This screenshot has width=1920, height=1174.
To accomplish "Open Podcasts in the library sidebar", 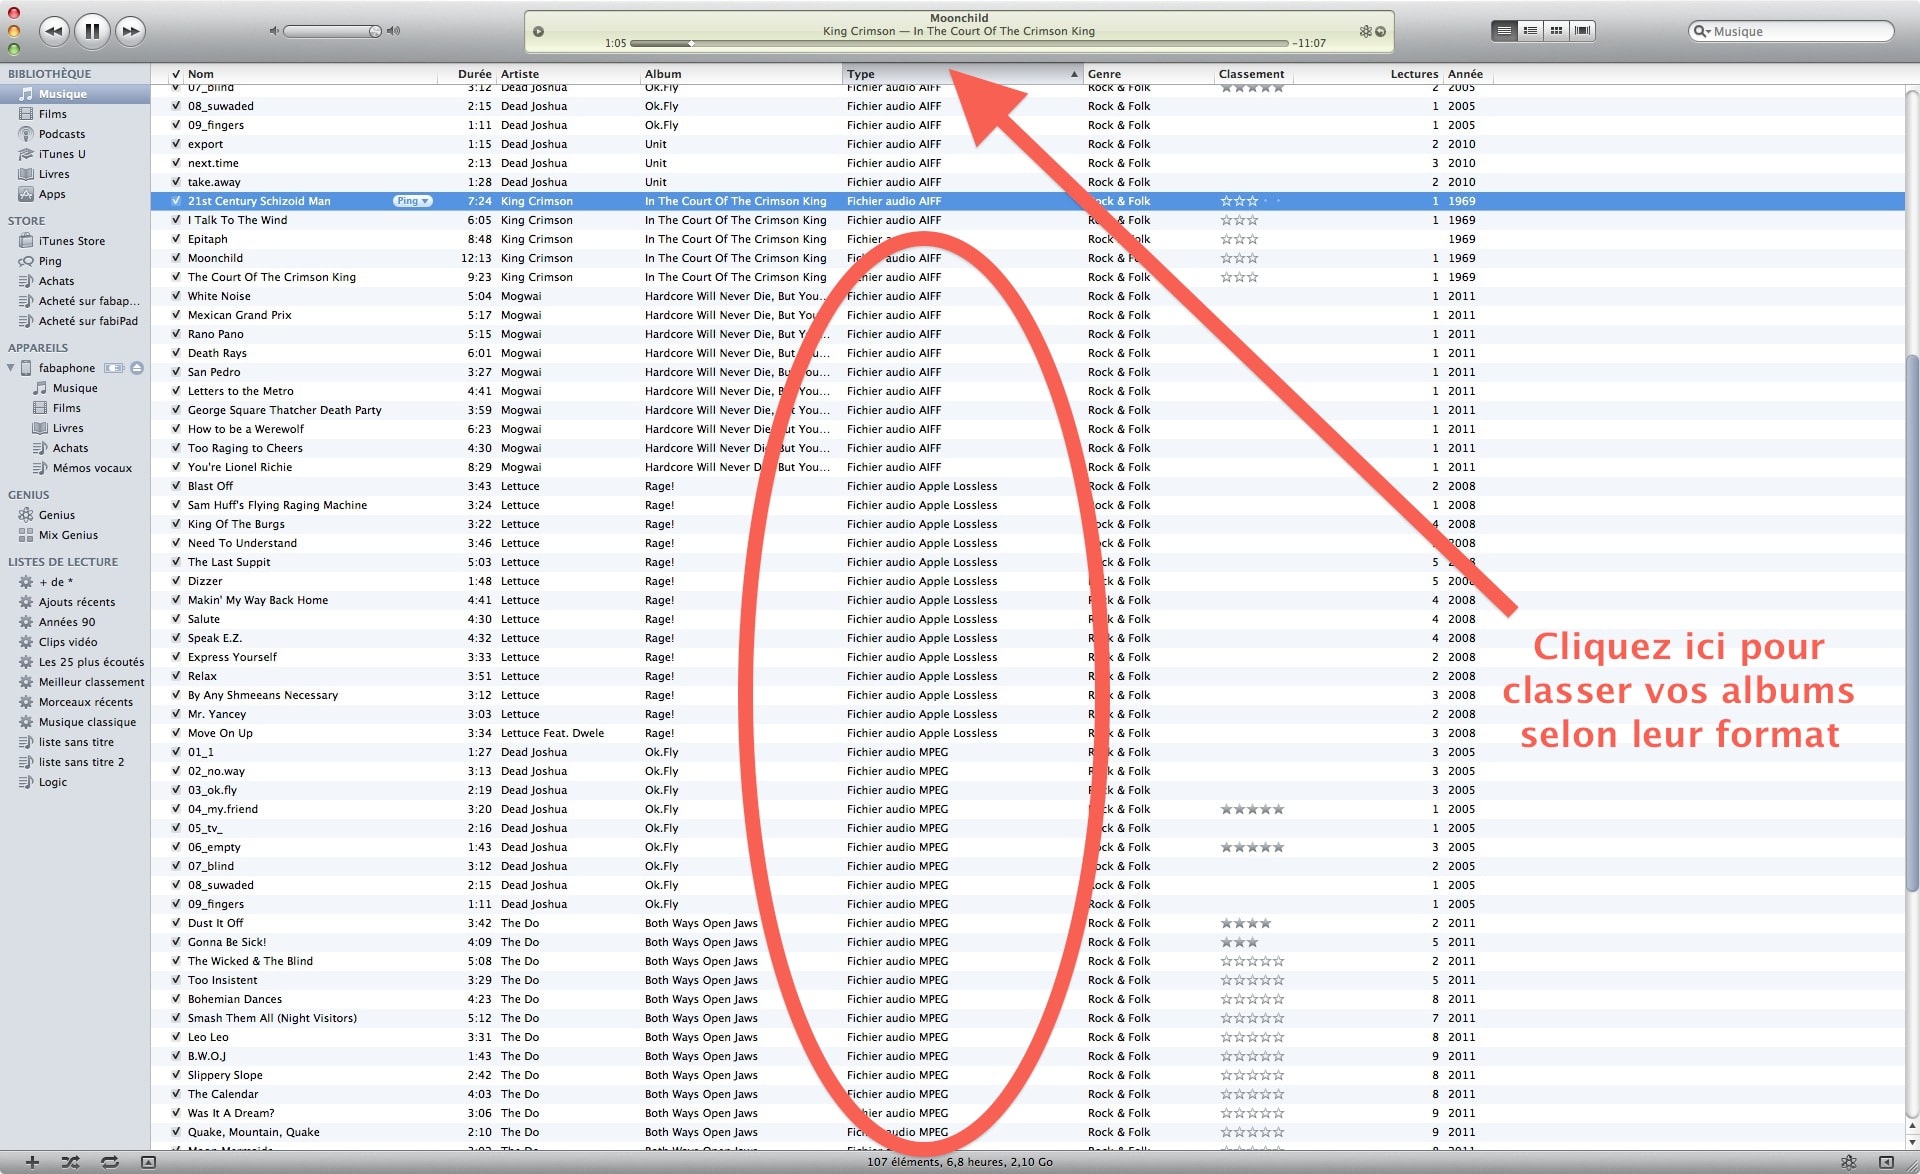I will coord(61,134).
